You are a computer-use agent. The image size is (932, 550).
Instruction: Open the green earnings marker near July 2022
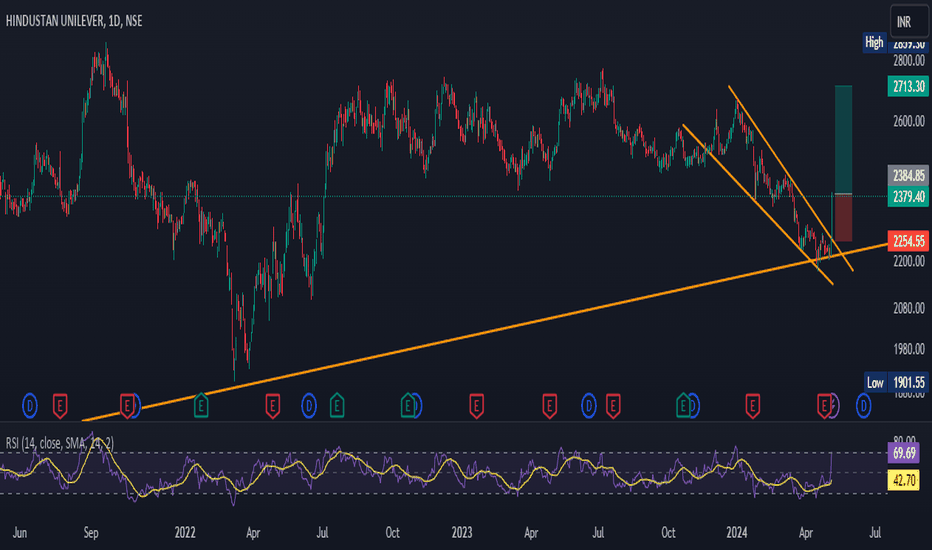coord(337,406)
